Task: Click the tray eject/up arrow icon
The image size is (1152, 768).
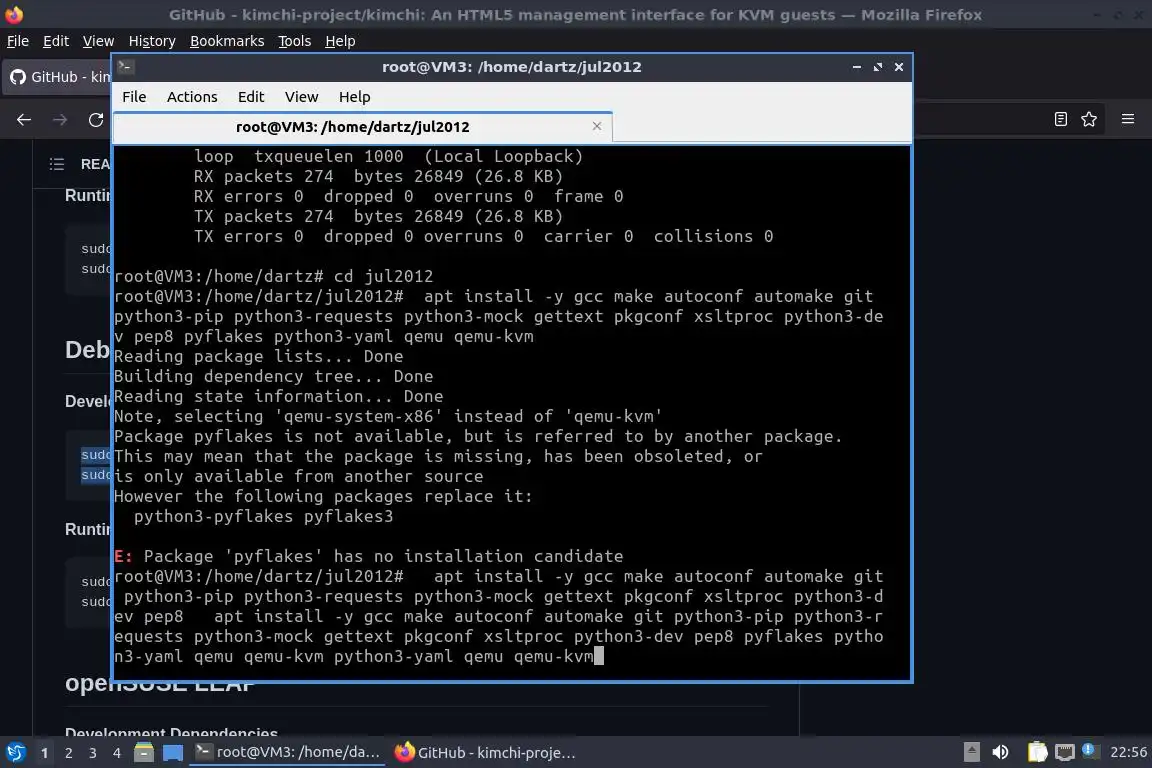Action: click(x=971, y=752)
